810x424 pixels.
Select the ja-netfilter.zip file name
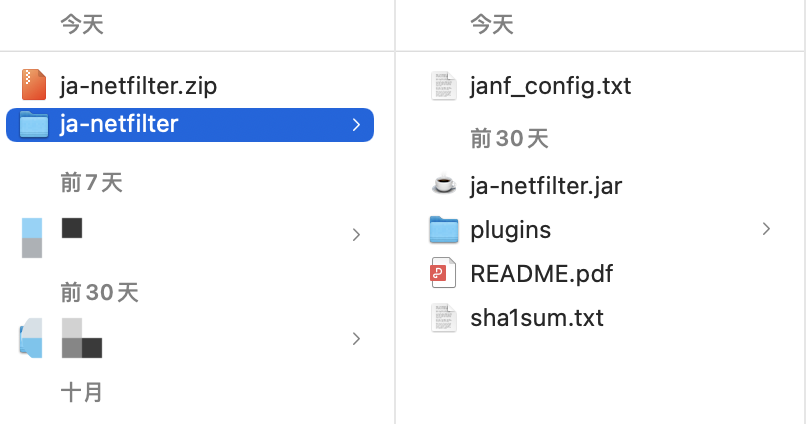pos(138,86)
